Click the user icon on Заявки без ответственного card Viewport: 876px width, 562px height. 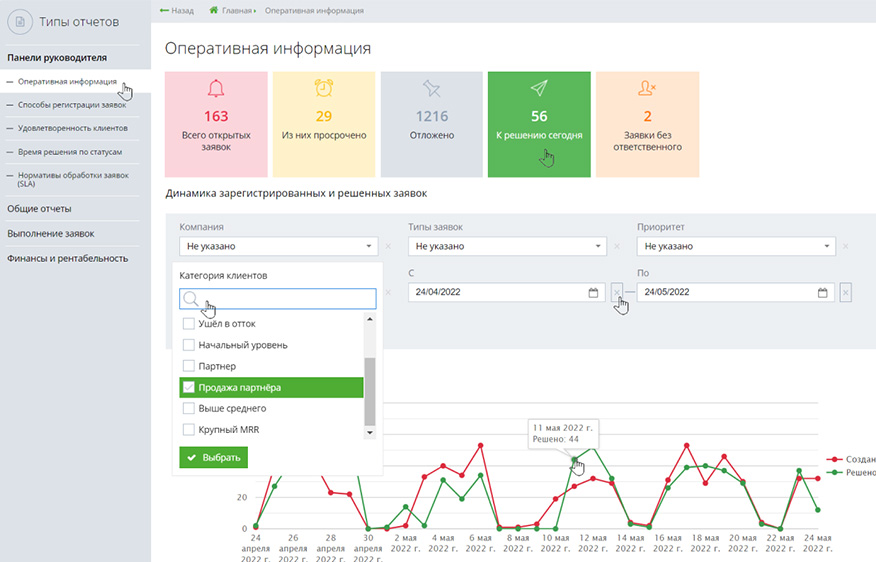coord(647,88)
